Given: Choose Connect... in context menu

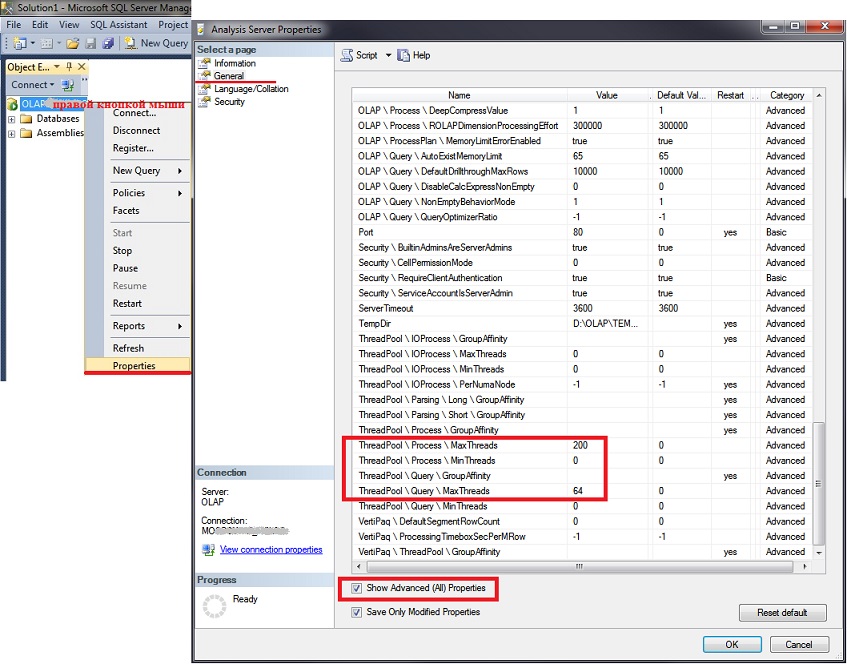Looking at the screenshot, I should coord(135,113).
